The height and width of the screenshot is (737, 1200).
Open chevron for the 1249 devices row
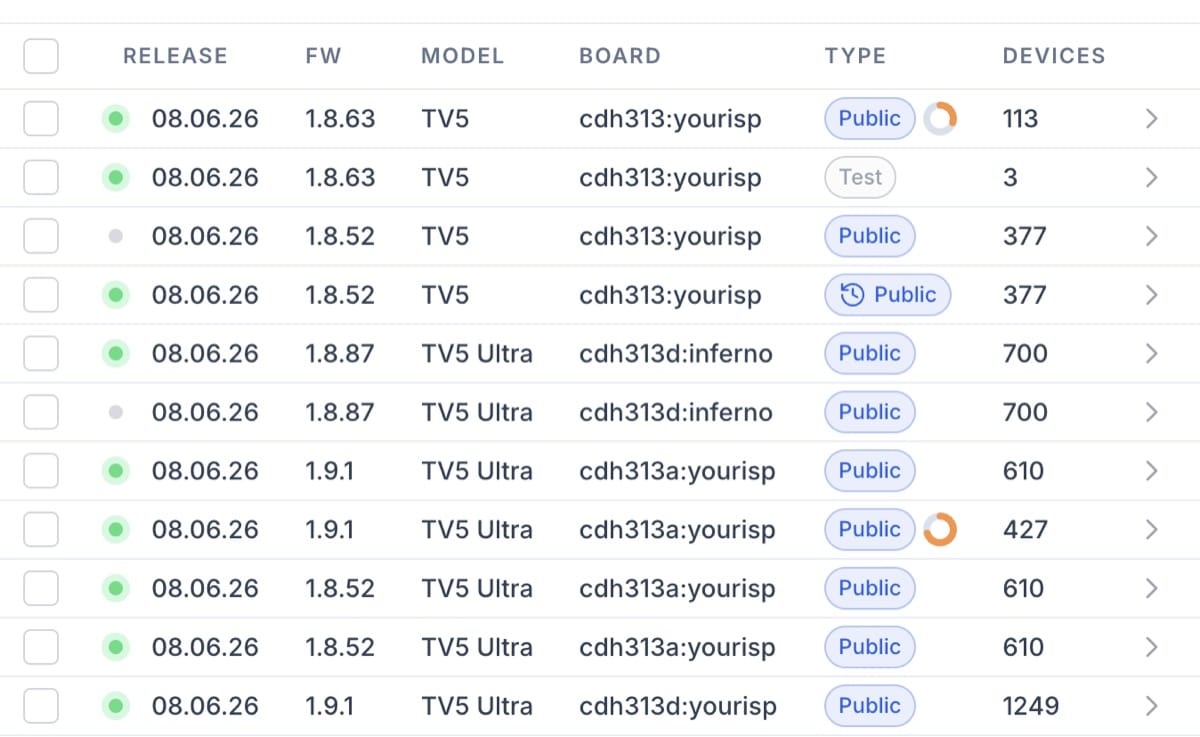click(1151, 706)
